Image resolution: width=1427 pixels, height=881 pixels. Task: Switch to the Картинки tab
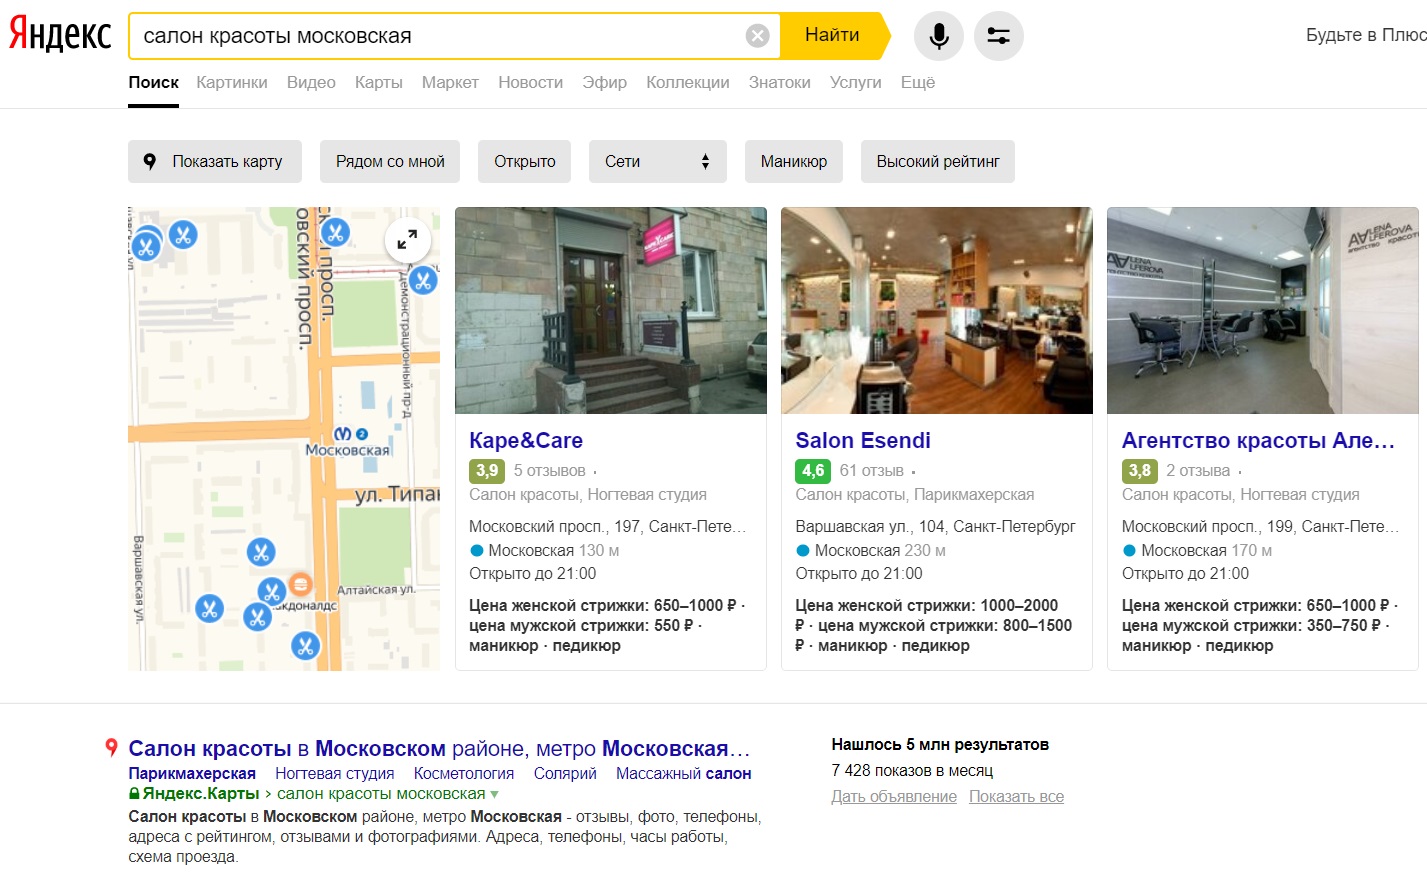click(x=232, y=82)
